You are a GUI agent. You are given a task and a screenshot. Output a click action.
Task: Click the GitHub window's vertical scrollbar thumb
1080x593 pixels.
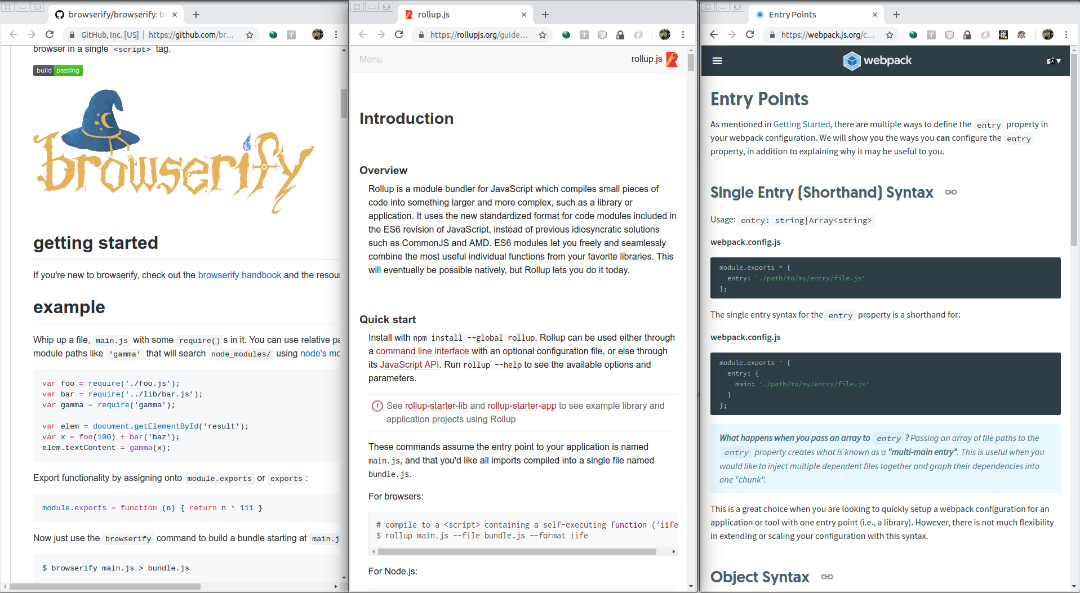point(344,103)
